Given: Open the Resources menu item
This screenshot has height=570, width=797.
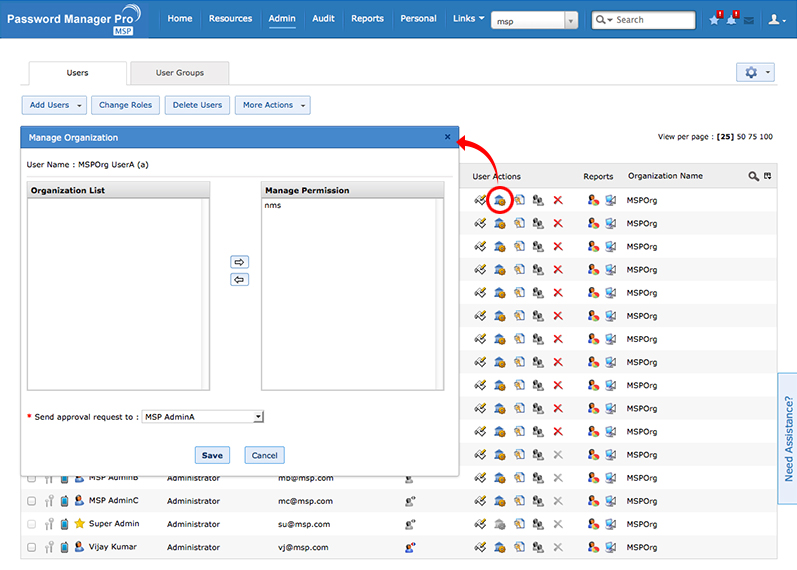Looking at the screenshot, I should [x=230, y=18].
